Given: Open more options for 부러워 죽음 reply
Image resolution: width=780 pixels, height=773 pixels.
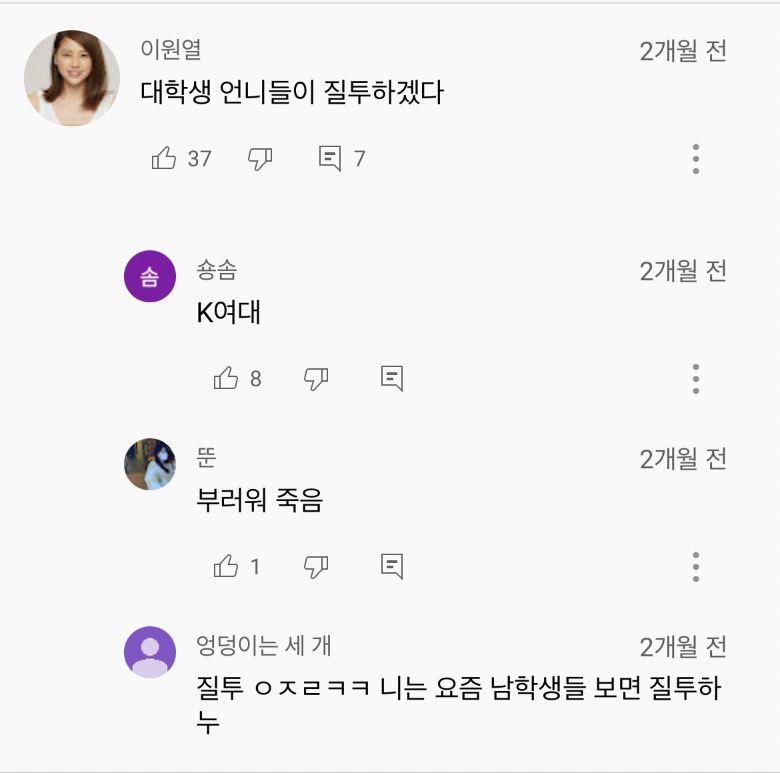Looking at the screenshot, I should point(696,566).
